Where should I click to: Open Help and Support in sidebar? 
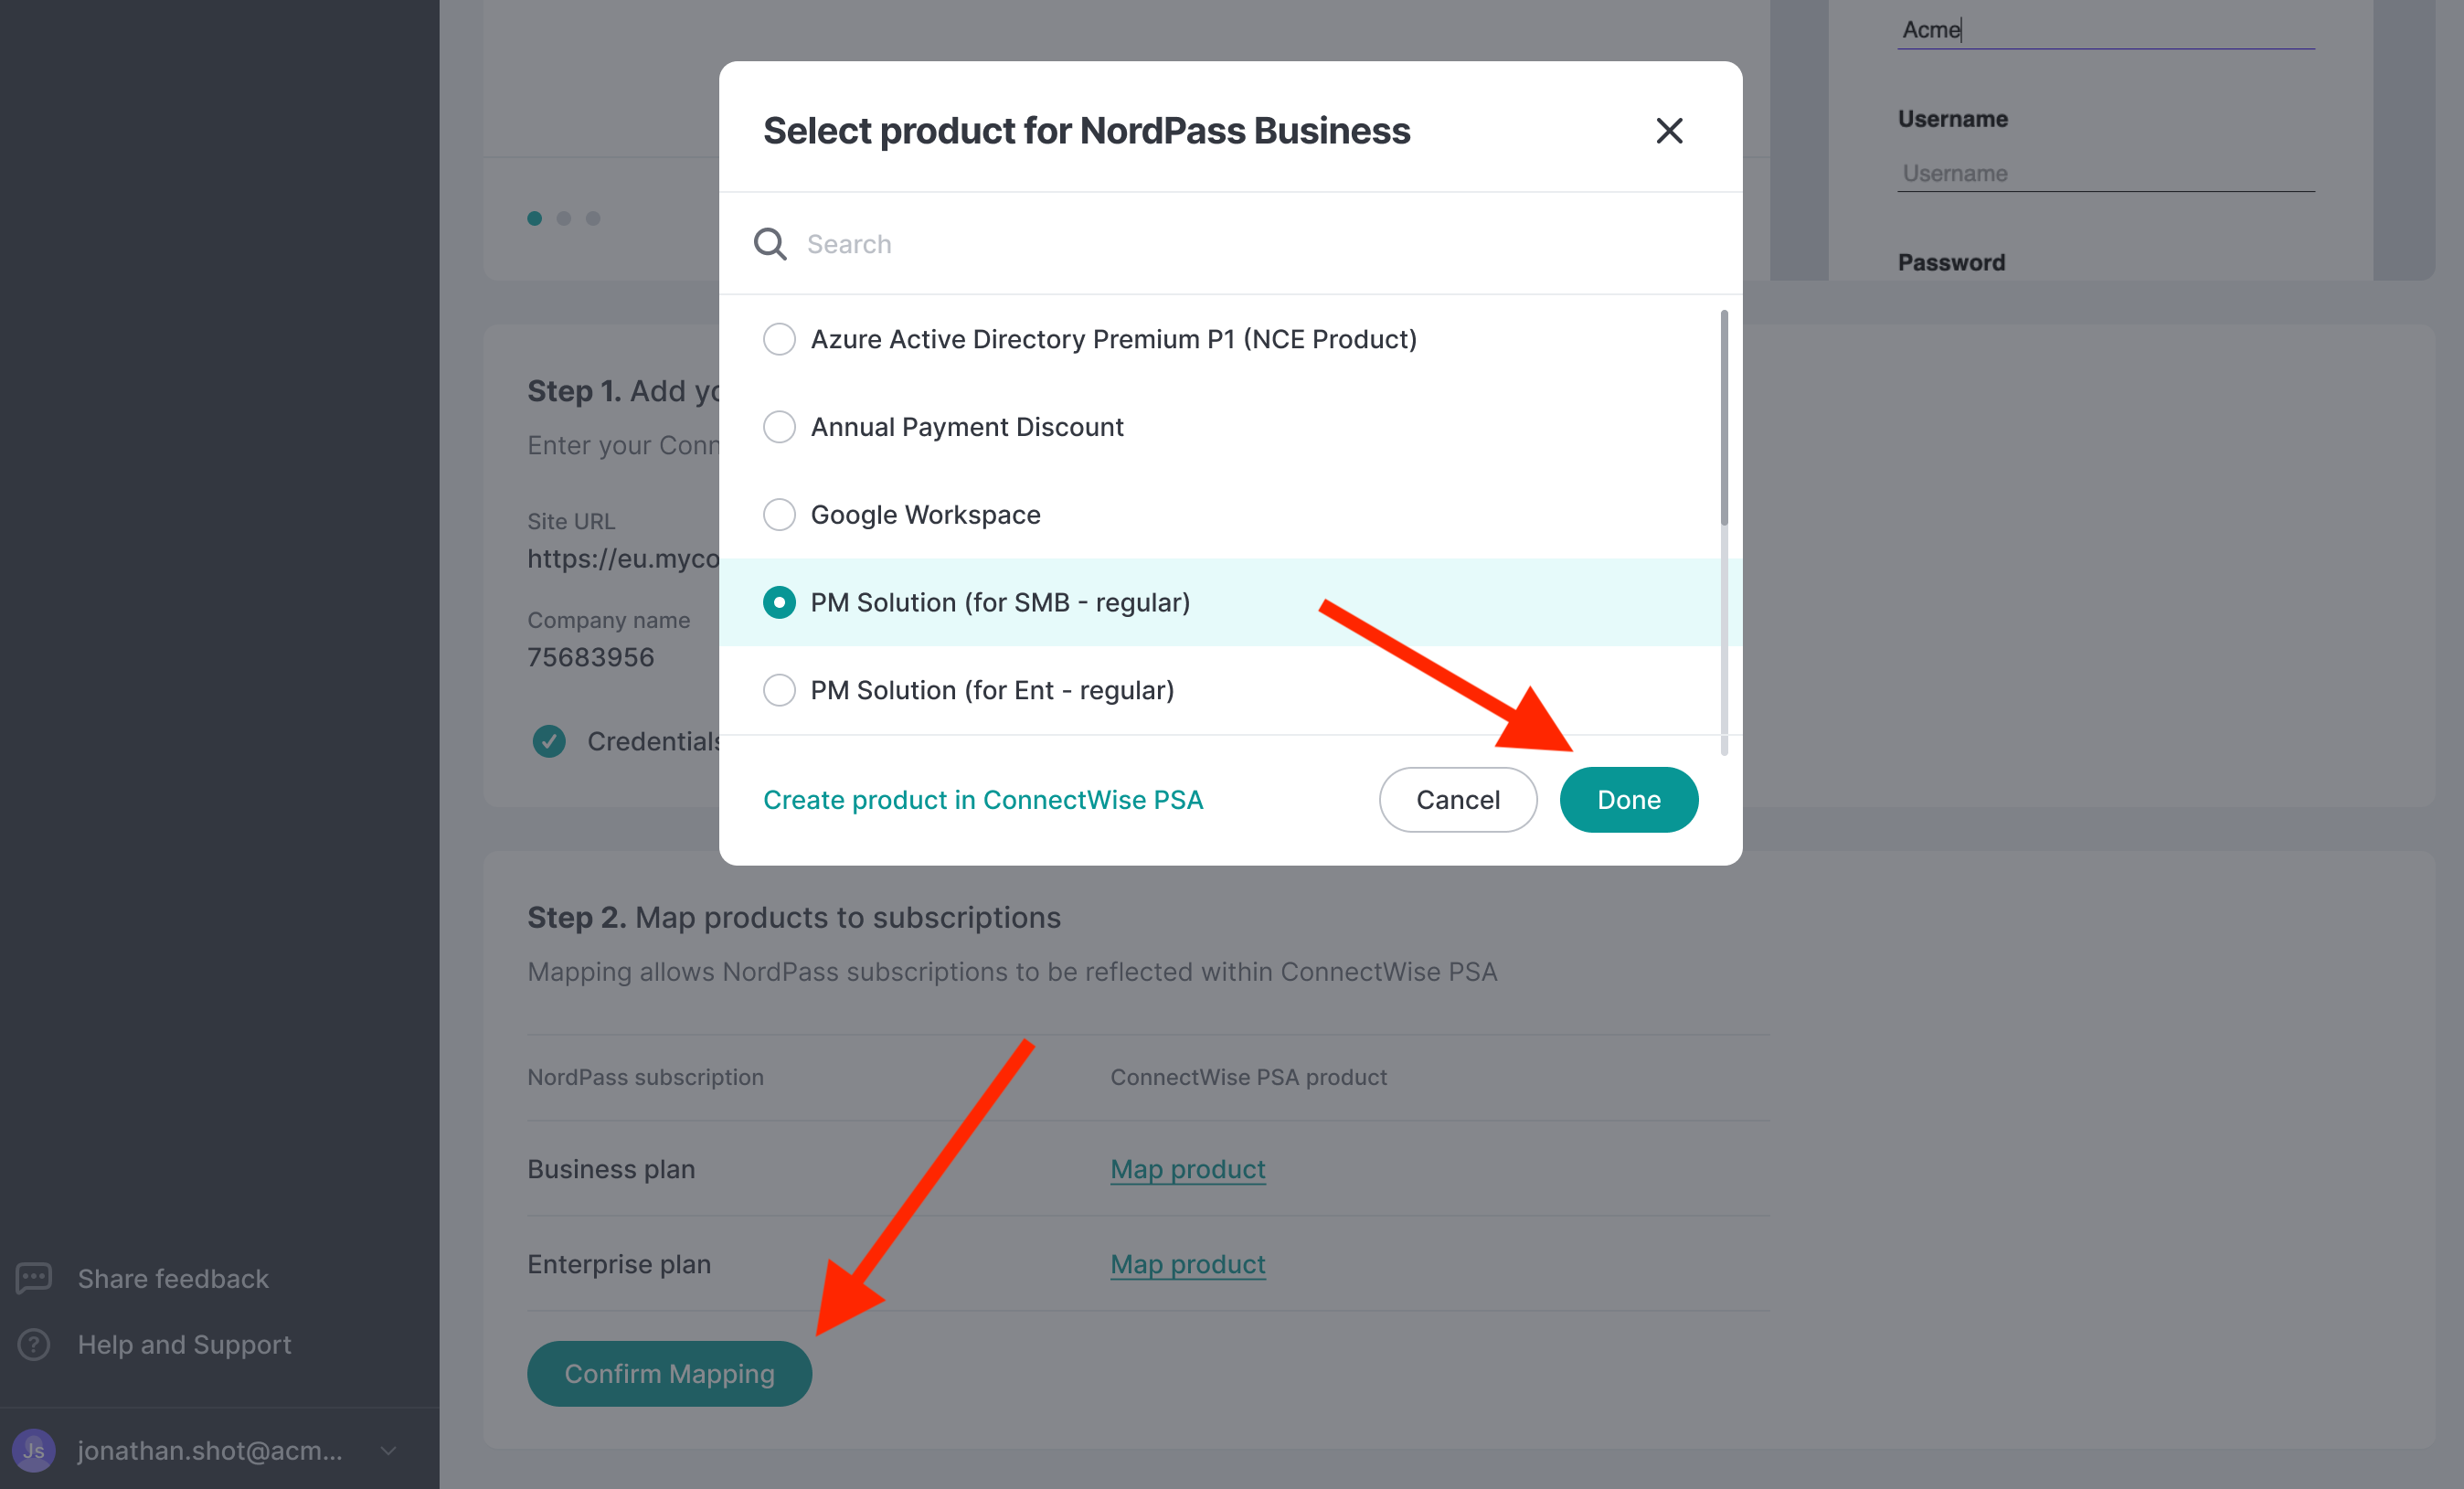coord(185,1344)
